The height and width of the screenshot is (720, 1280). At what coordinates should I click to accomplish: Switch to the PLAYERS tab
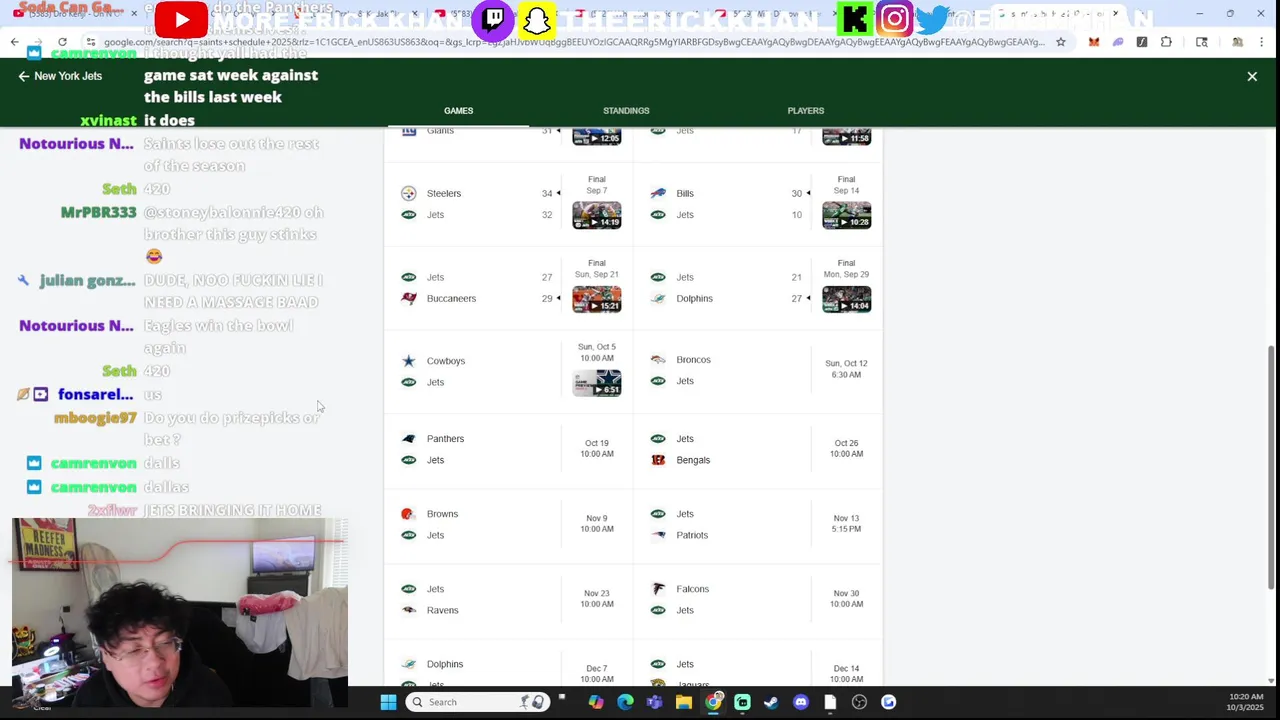(805, 111)
